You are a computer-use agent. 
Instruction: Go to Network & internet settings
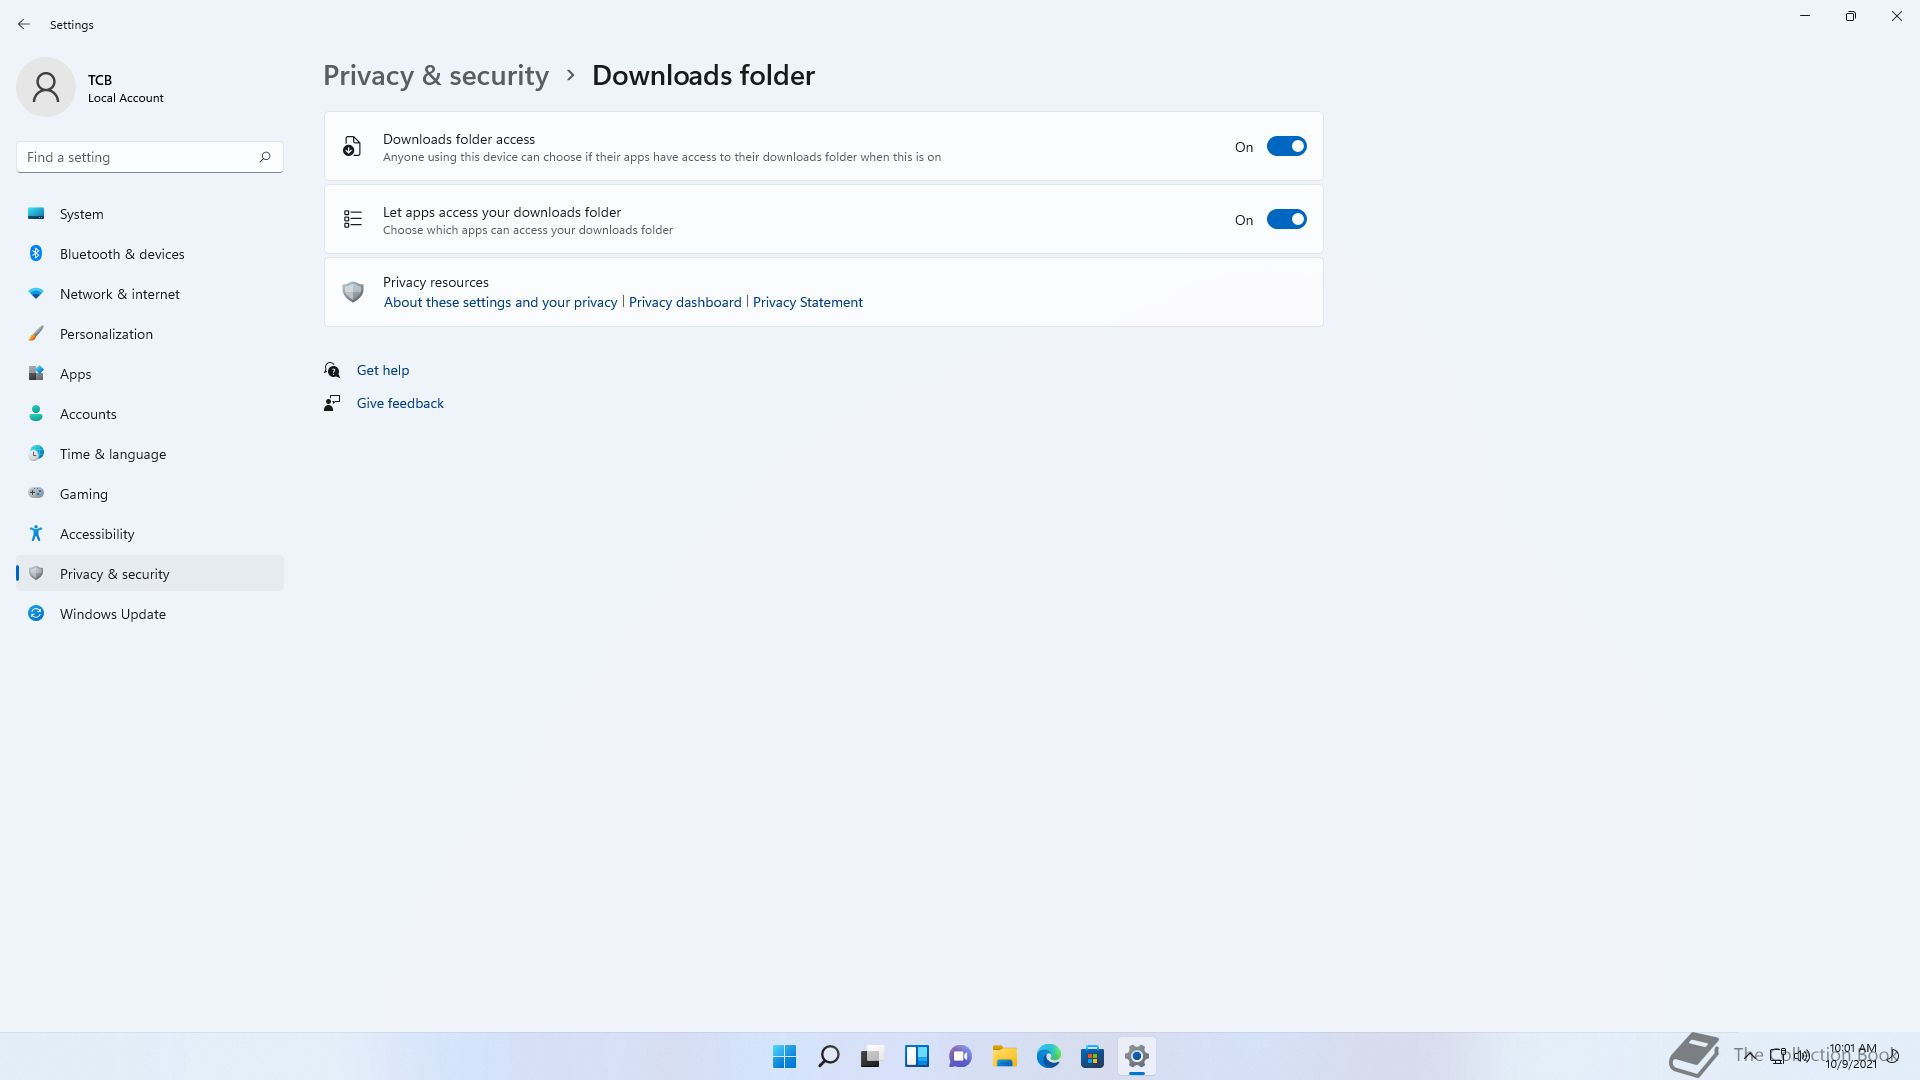click(119, 294)
